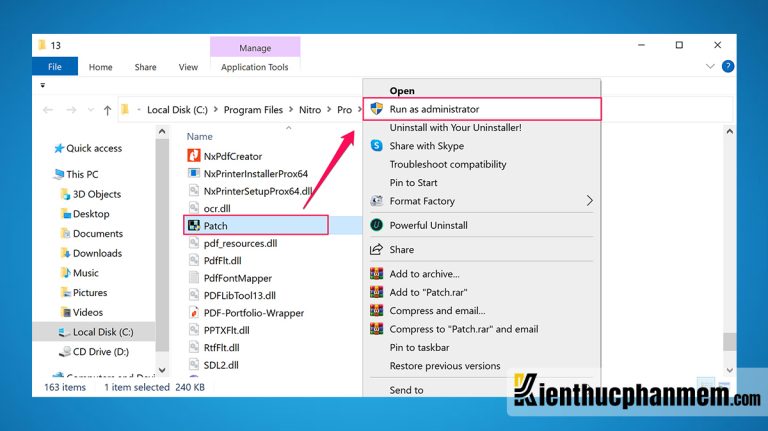
Task: Collapse the ribbon using the chevron
Action: (x=710, y=66)
